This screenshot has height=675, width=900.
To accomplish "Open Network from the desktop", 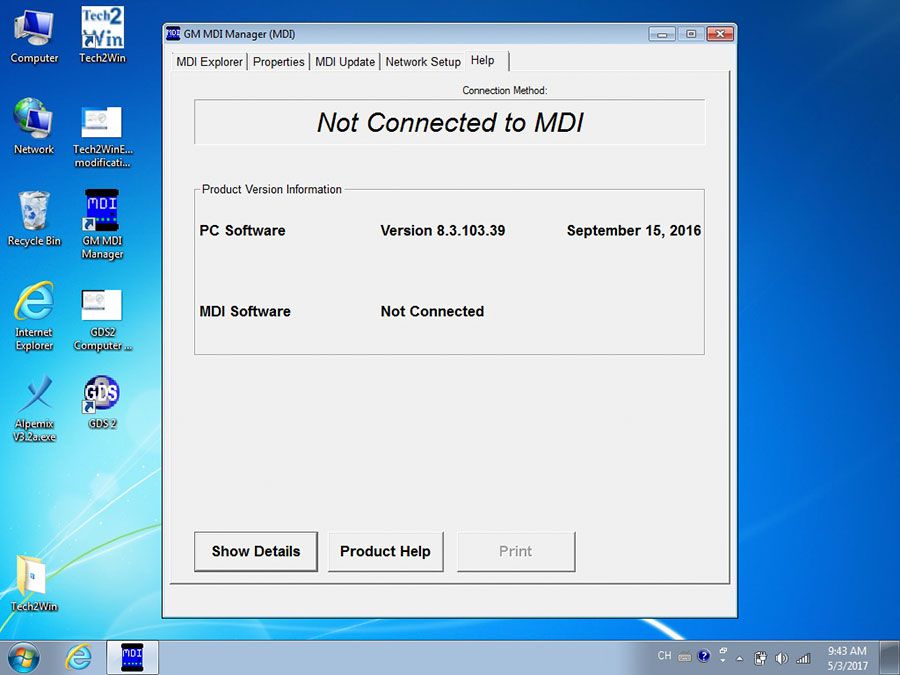I will tap(34, 118).
